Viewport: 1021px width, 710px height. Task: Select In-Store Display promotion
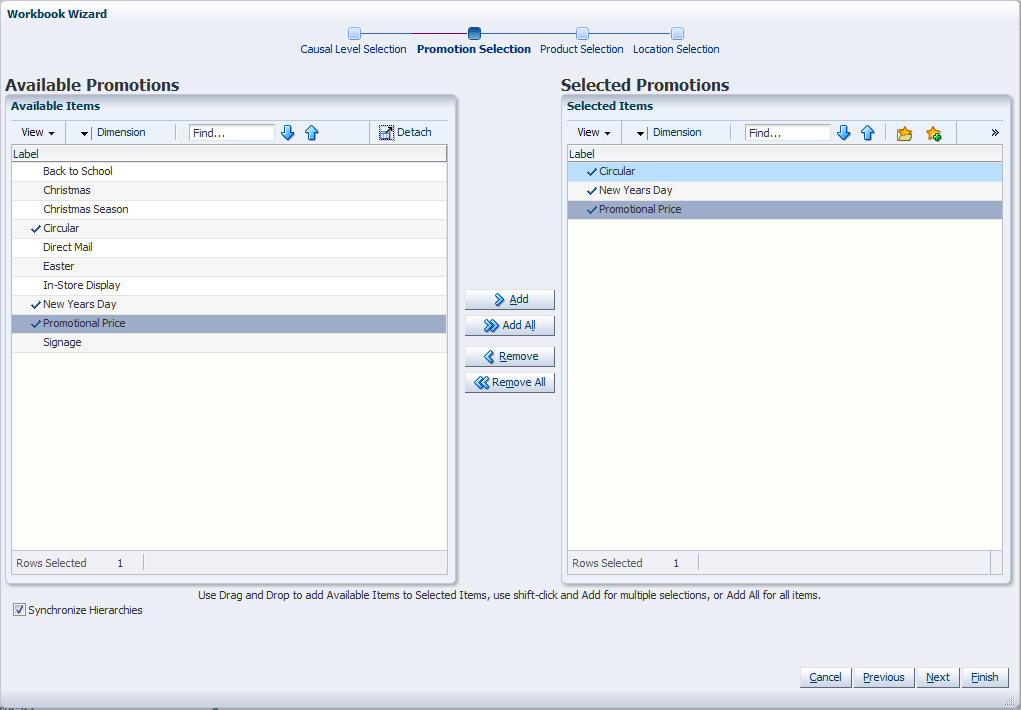point(229,285)
